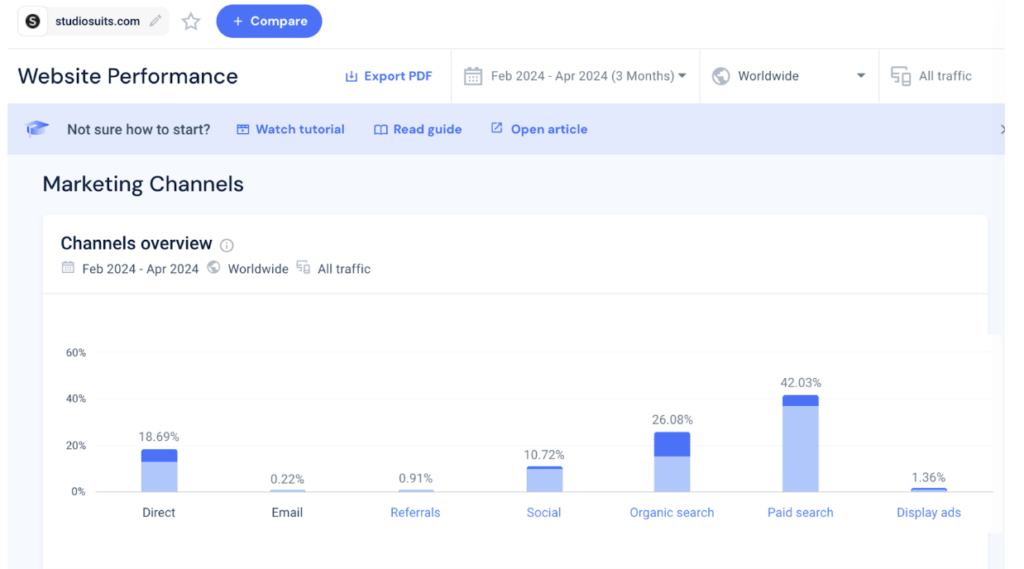The width and height of the screenshot is (1024, 569).
Task: Click the Compare button
Action: coord(269,21)
